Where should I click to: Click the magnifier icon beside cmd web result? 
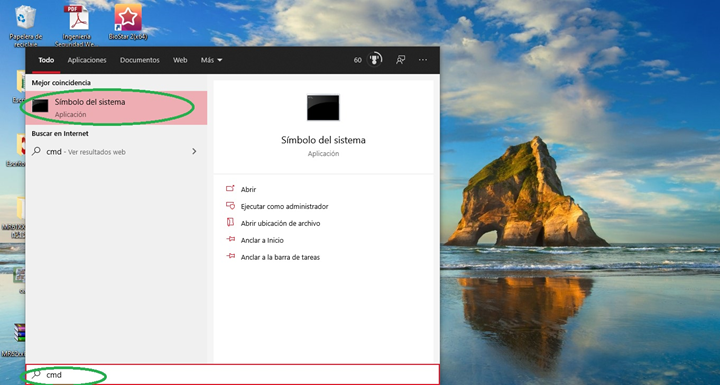(36, 151)
